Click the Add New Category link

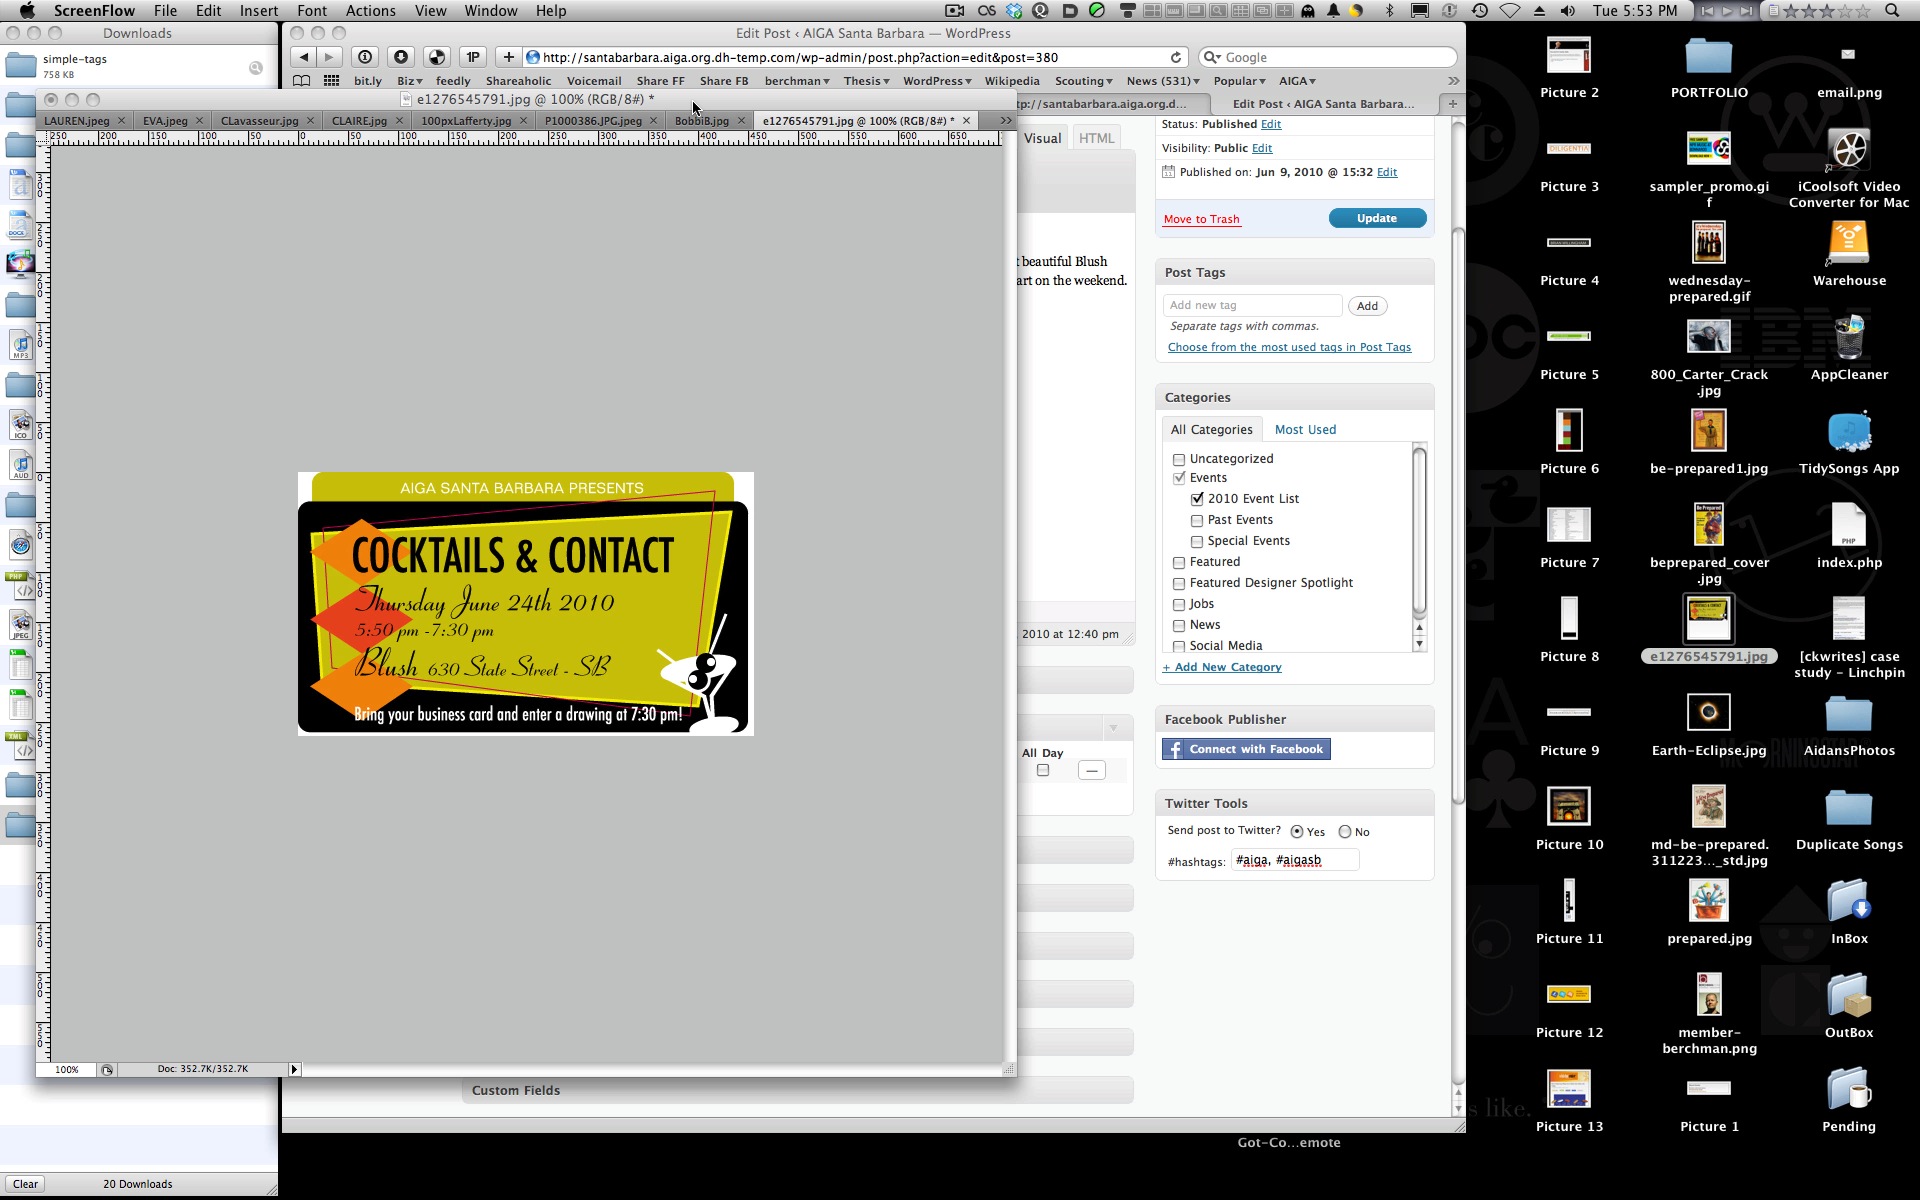[x=1221, y=667]
